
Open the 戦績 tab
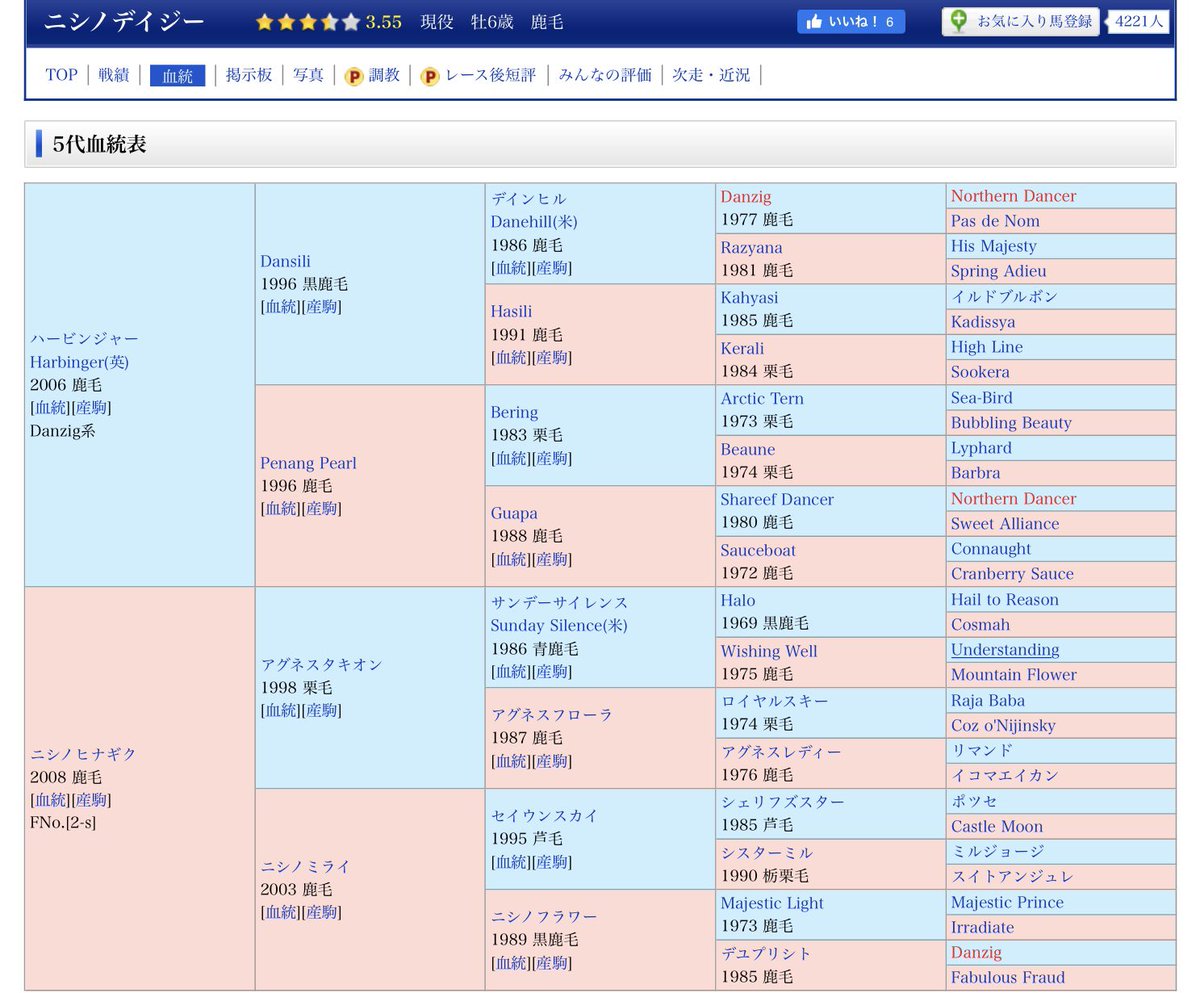coord(114,75)
